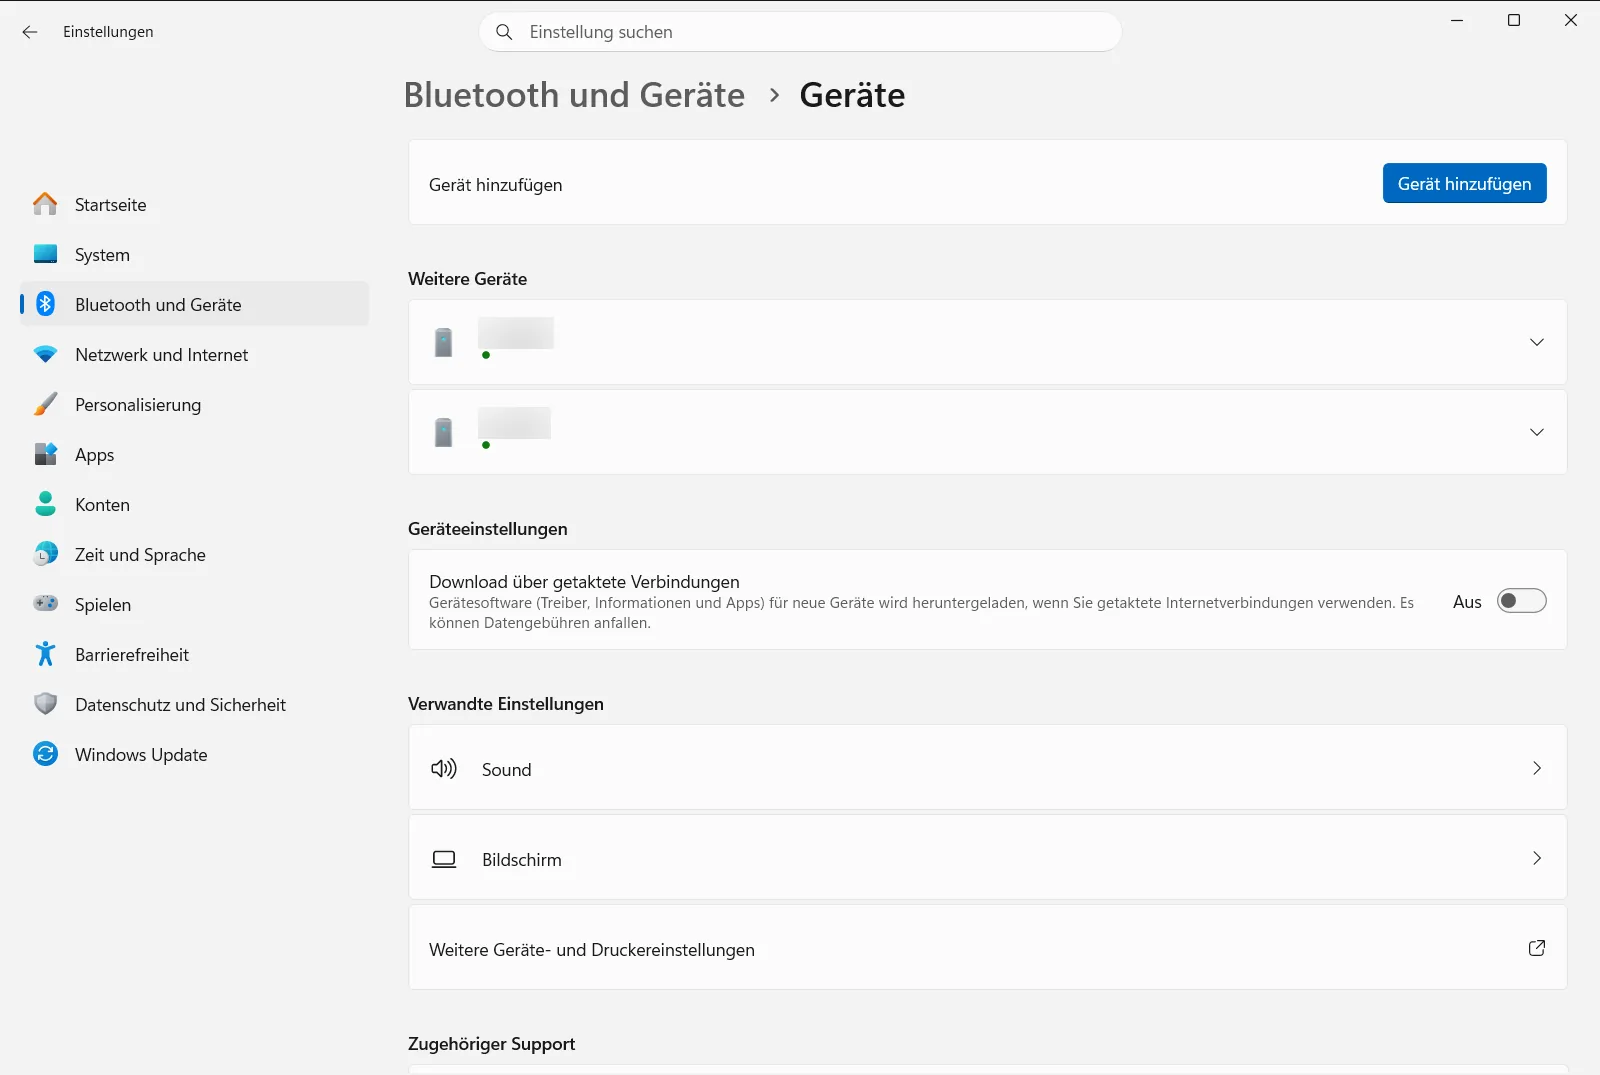The height and width of the screenshot is (1075, 1600).
Task: Click the Geräteeinstellungen heading text
Action: tap(487, 529)
